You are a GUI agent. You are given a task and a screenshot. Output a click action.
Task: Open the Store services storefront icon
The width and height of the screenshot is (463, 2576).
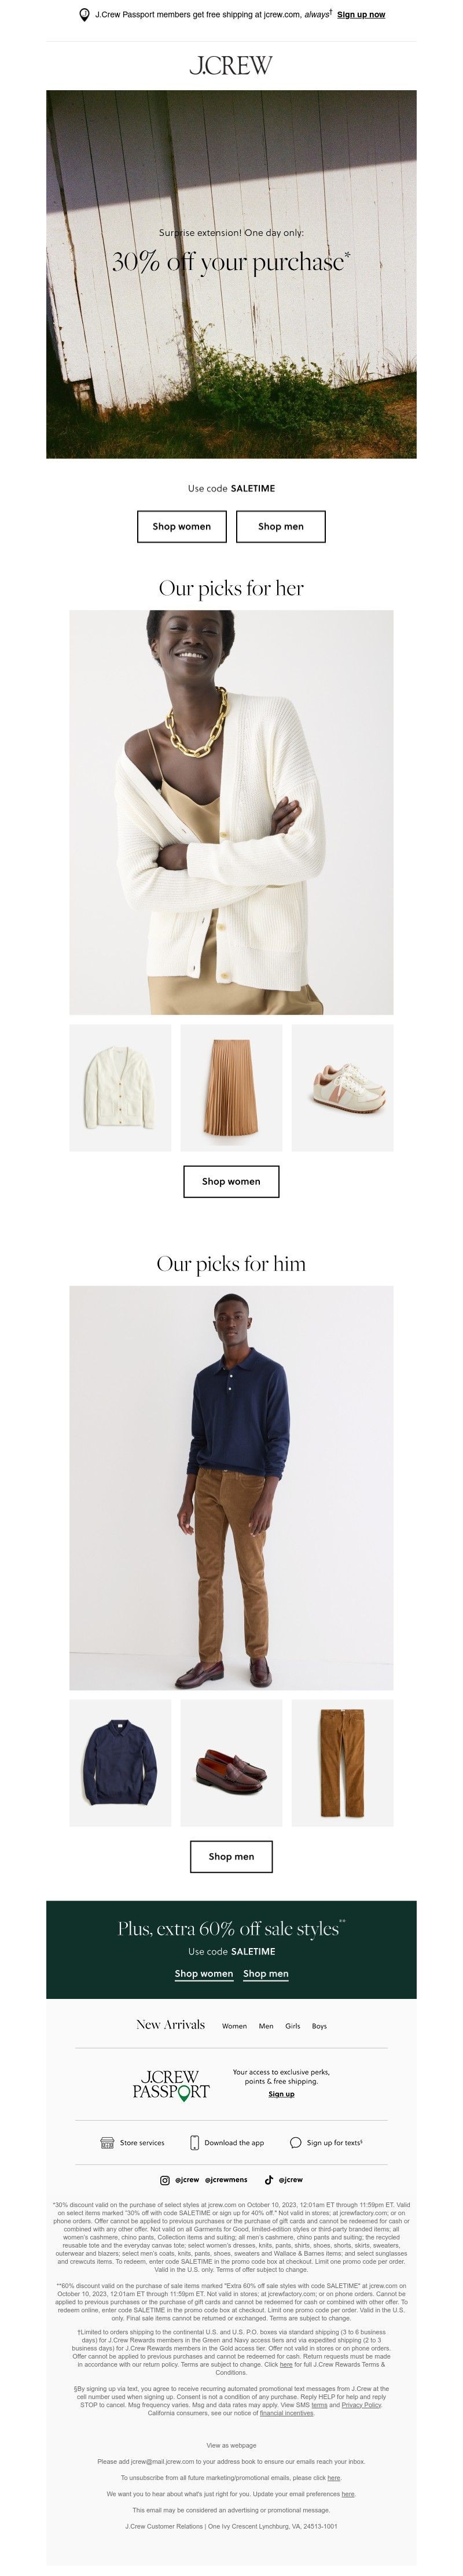(107, 2142)
